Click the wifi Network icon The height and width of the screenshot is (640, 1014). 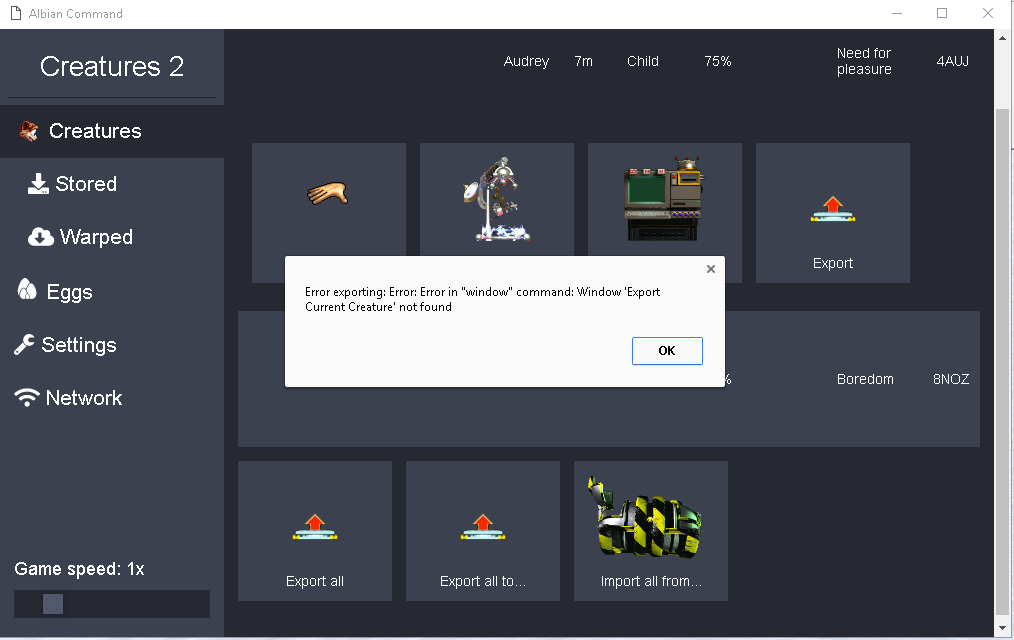point(27,397)
